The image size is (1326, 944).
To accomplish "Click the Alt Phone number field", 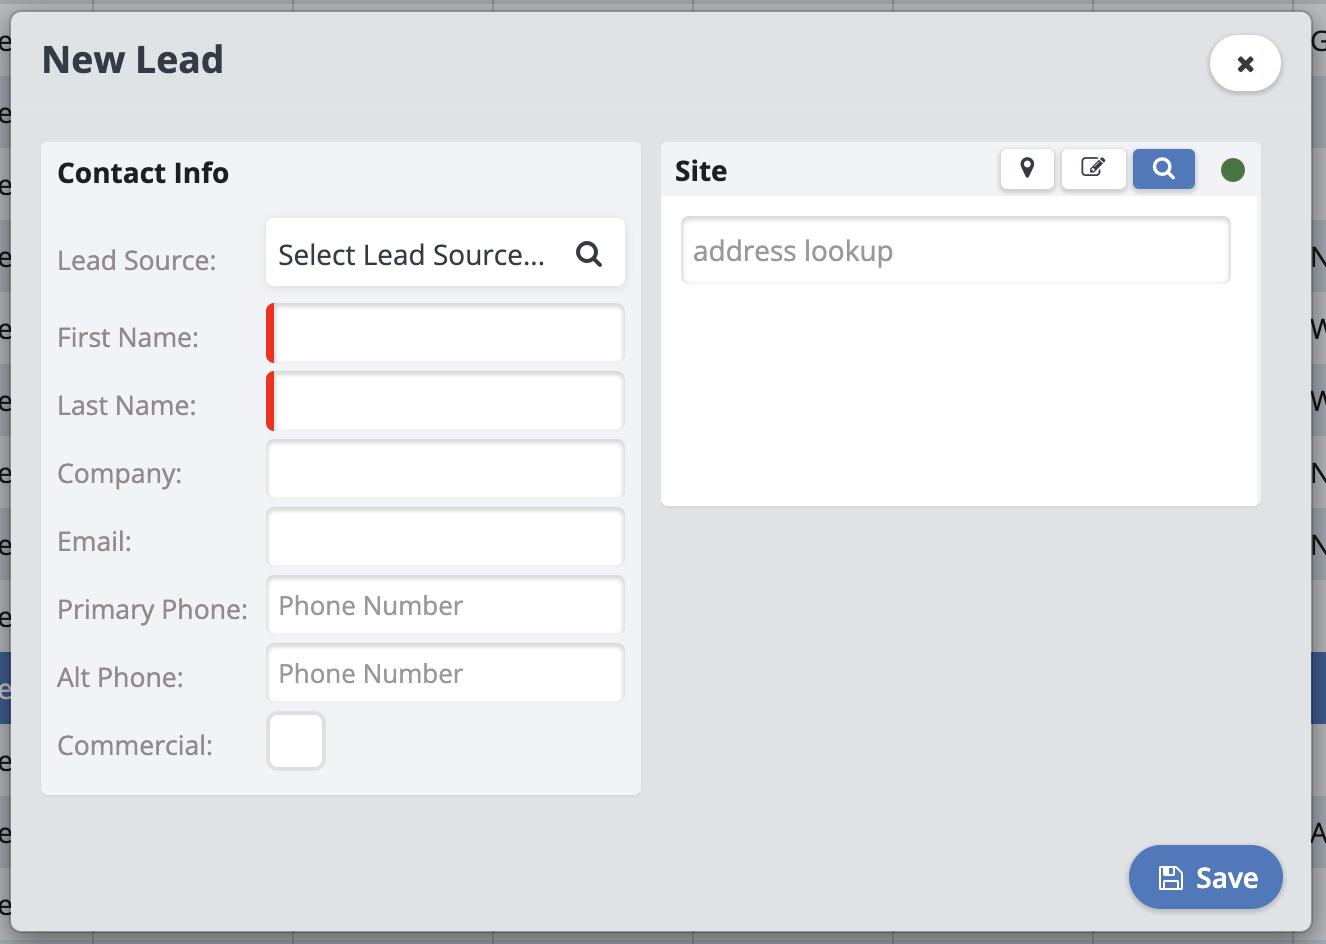I will 445,673.
